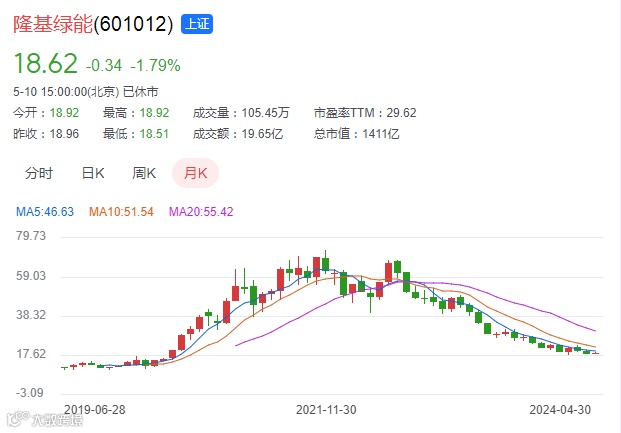Open the 隆基绿能(601012) stock title
The image size is (621, 433).
click(x=93, y=24)
